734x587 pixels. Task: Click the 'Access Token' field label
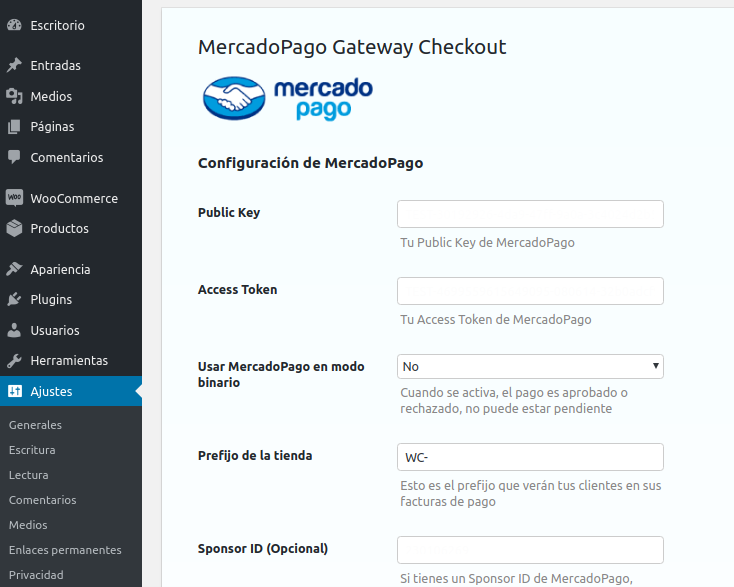237,290
